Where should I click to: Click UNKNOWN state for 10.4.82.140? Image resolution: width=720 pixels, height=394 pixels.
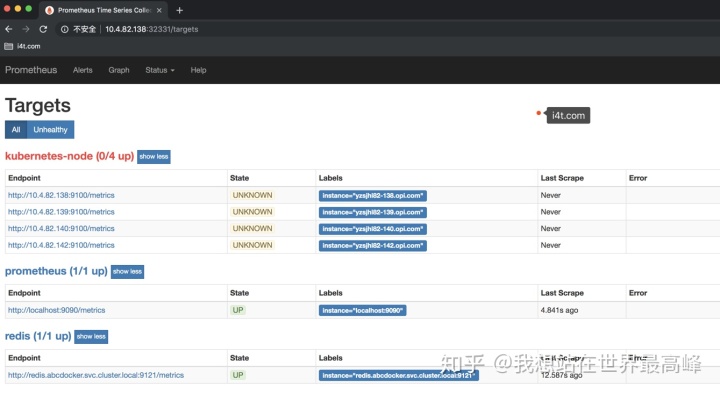pos(253,228)
